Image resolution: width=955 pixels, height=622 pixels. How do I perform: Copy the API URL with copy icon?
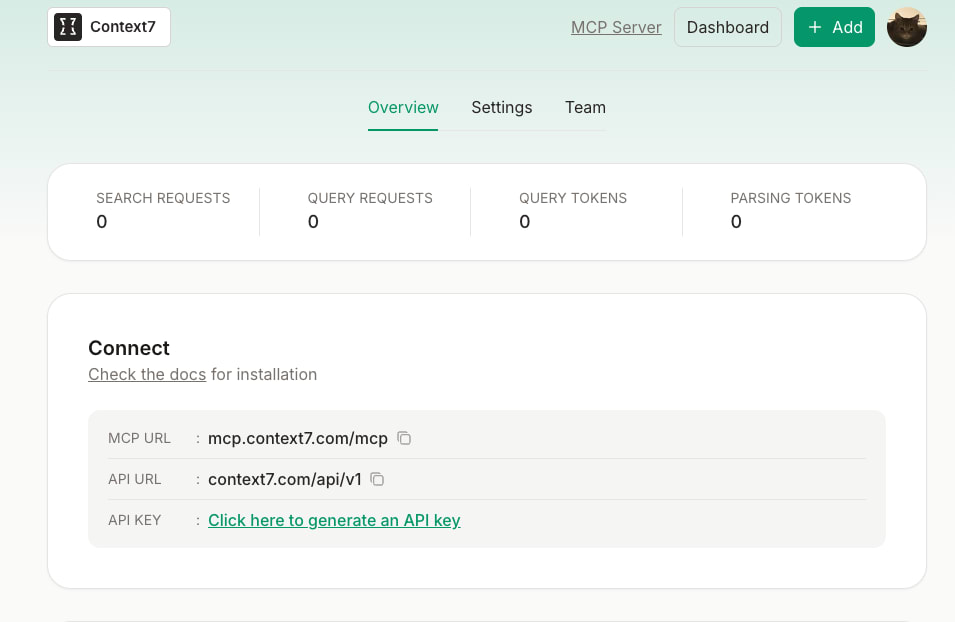click(x=377, y=479)
